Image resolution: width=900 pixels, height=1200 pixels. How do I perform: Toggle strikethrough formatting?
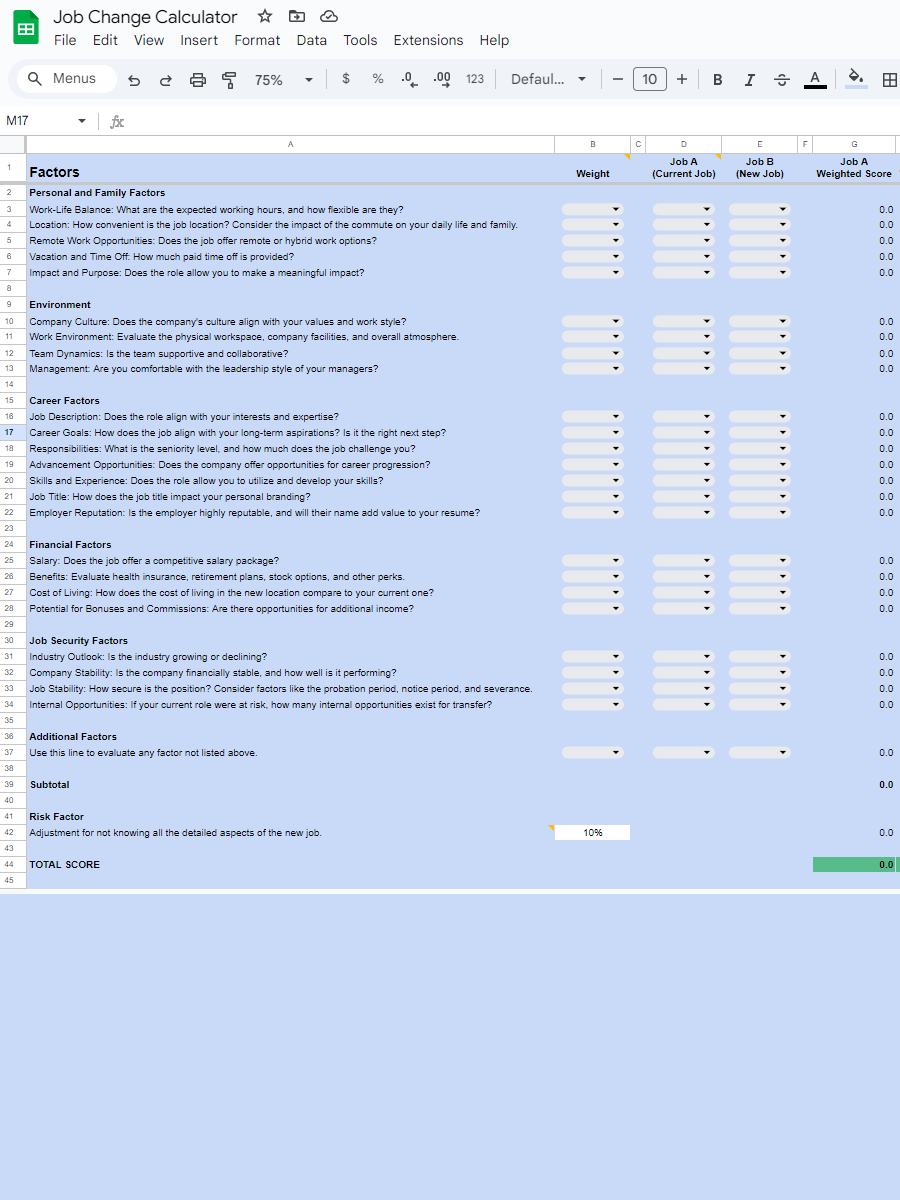[782, 80]
